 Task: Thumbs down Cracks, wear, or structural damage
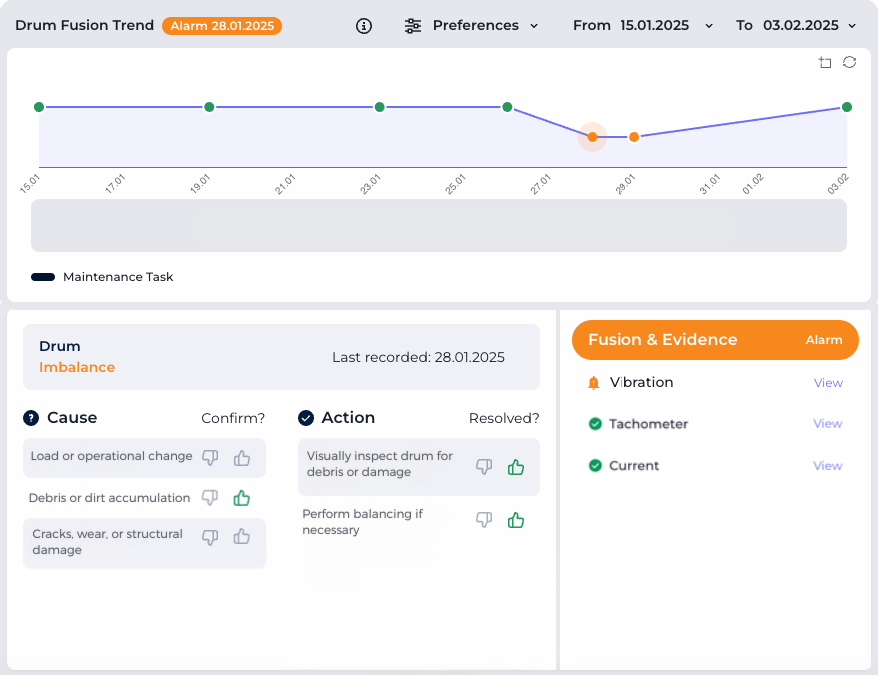click(210, 537)
